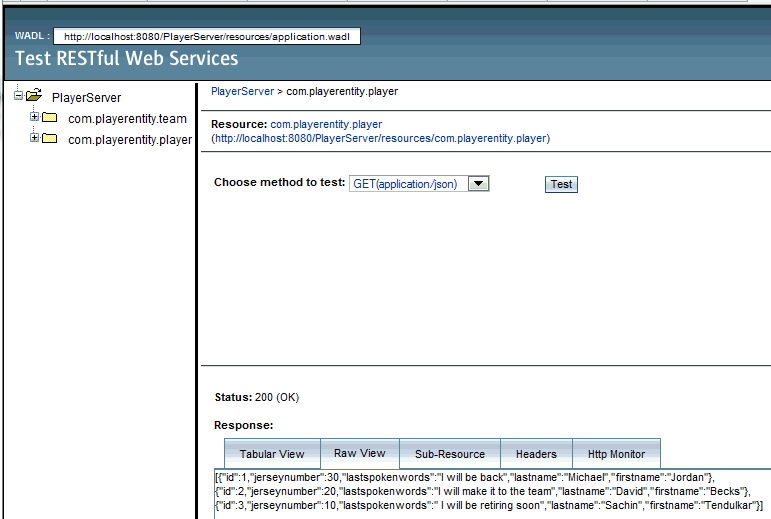Open the localhost resource URL link in parentheses
771x519 pixels.
click(x=381, y=139)
